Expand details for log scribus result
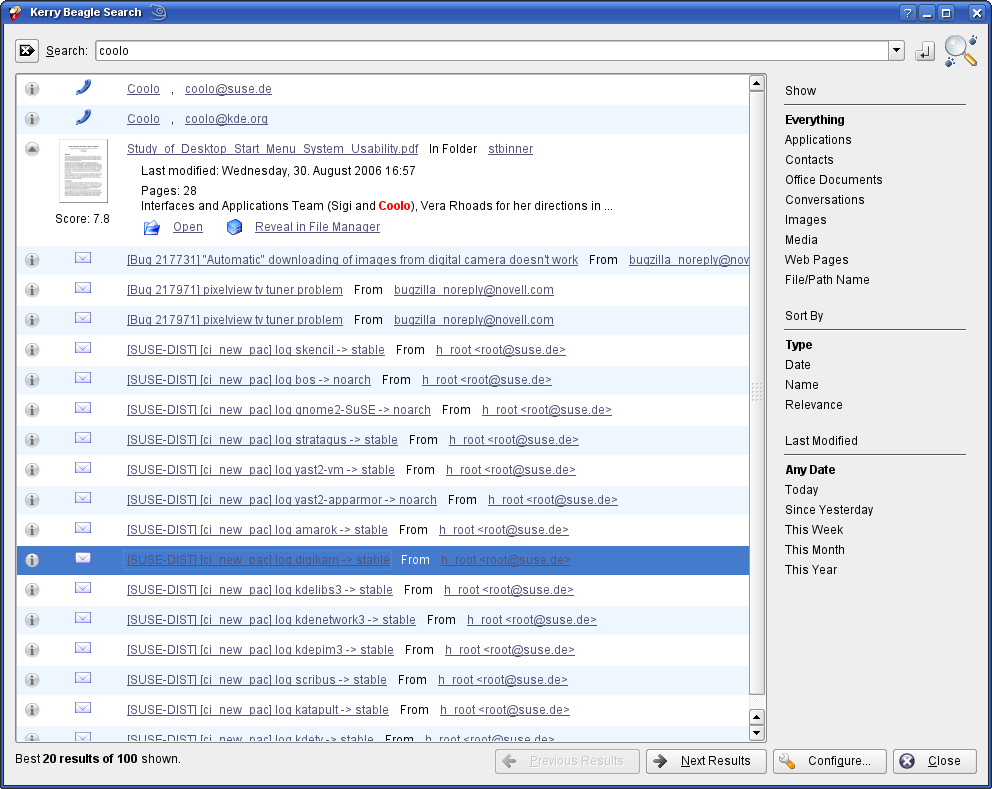992x789 pixels. pyautogui.click(x=32, y=680)
